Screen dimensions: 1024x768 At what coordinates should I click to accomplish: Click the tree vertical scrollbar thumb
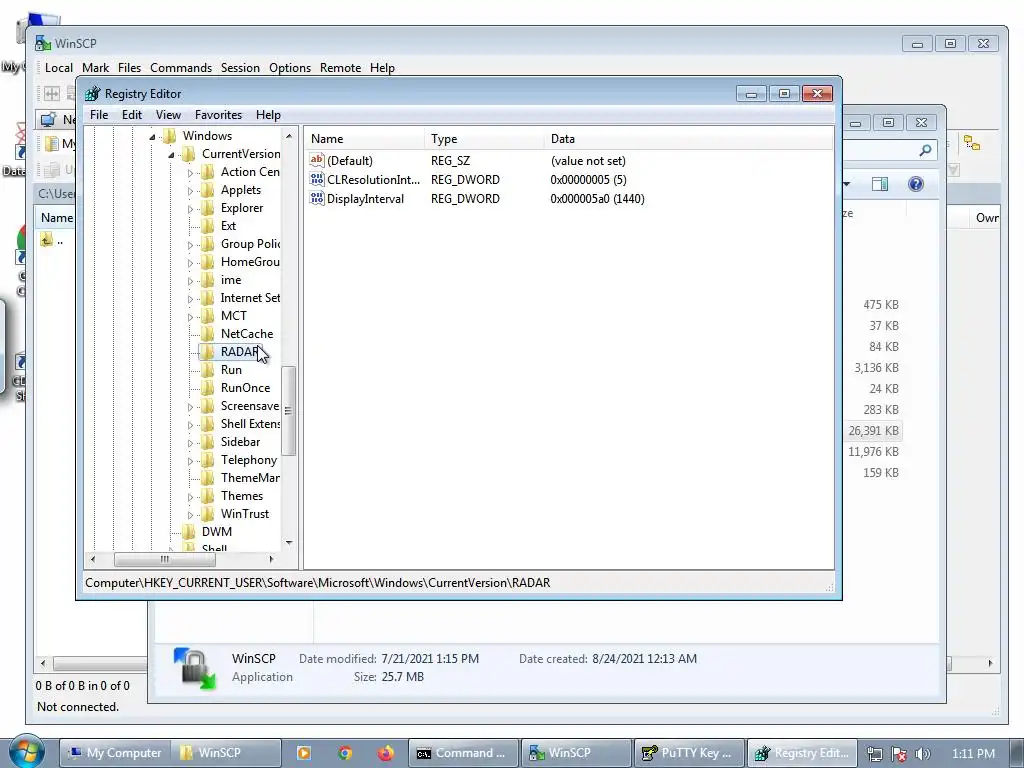[289, 410]
